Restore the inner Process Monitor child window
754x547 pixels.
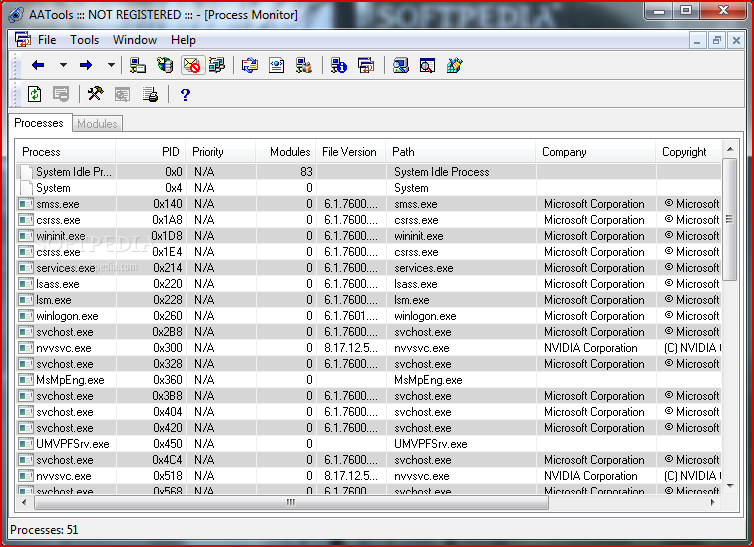[716, 40]
